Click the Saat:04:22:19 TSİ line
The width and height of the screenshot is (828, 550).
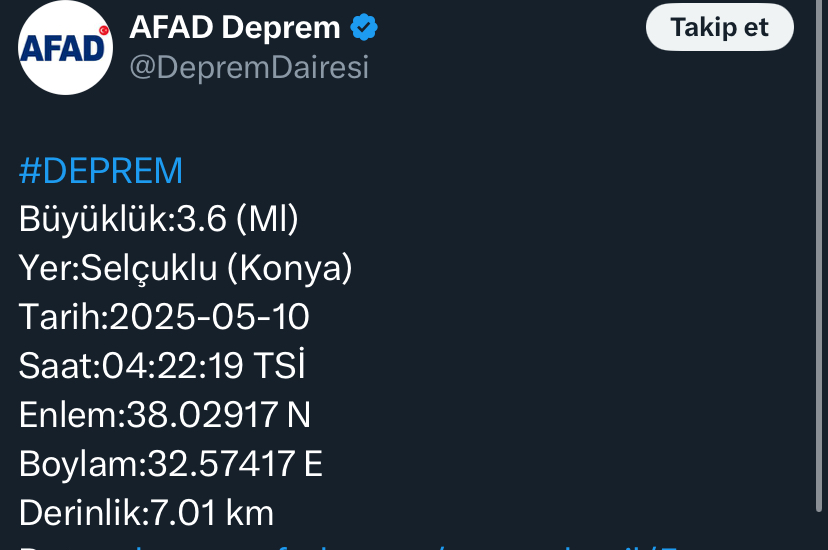click(x=162, y=365)
